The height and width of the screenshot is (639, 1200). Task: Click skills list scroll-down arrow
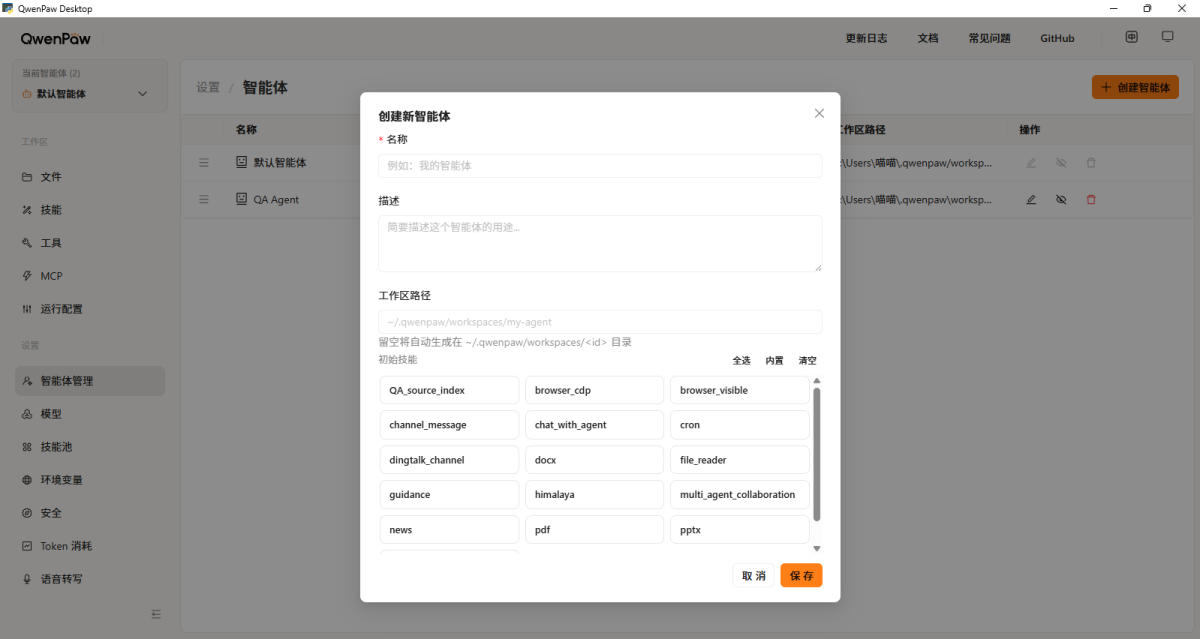pyautogui.click(x=816, y=549)
